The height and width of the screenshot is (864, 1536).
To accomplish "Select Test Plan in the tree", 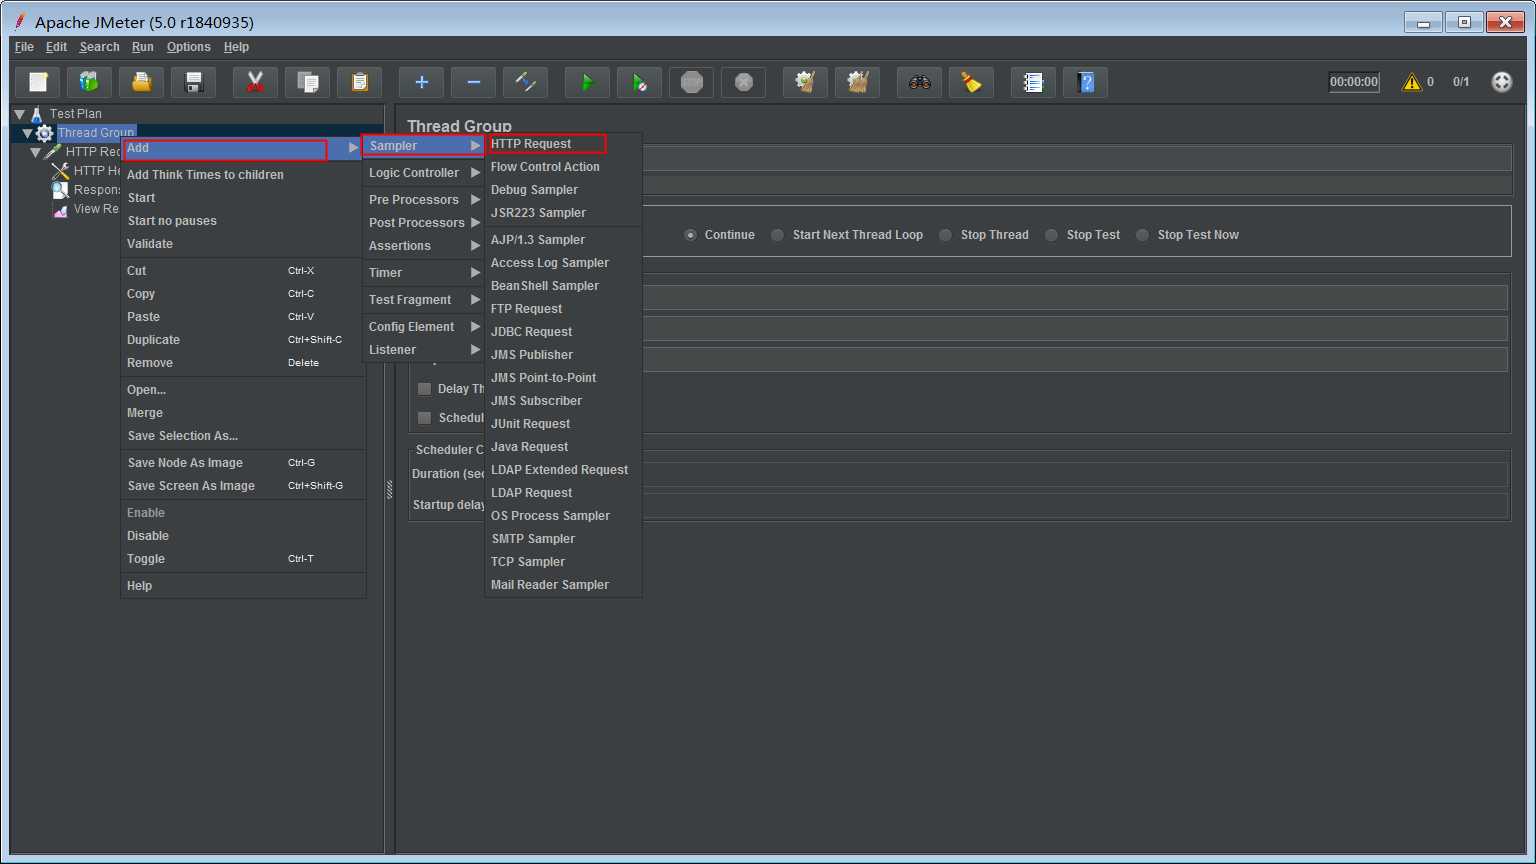I will coord(75,114).
